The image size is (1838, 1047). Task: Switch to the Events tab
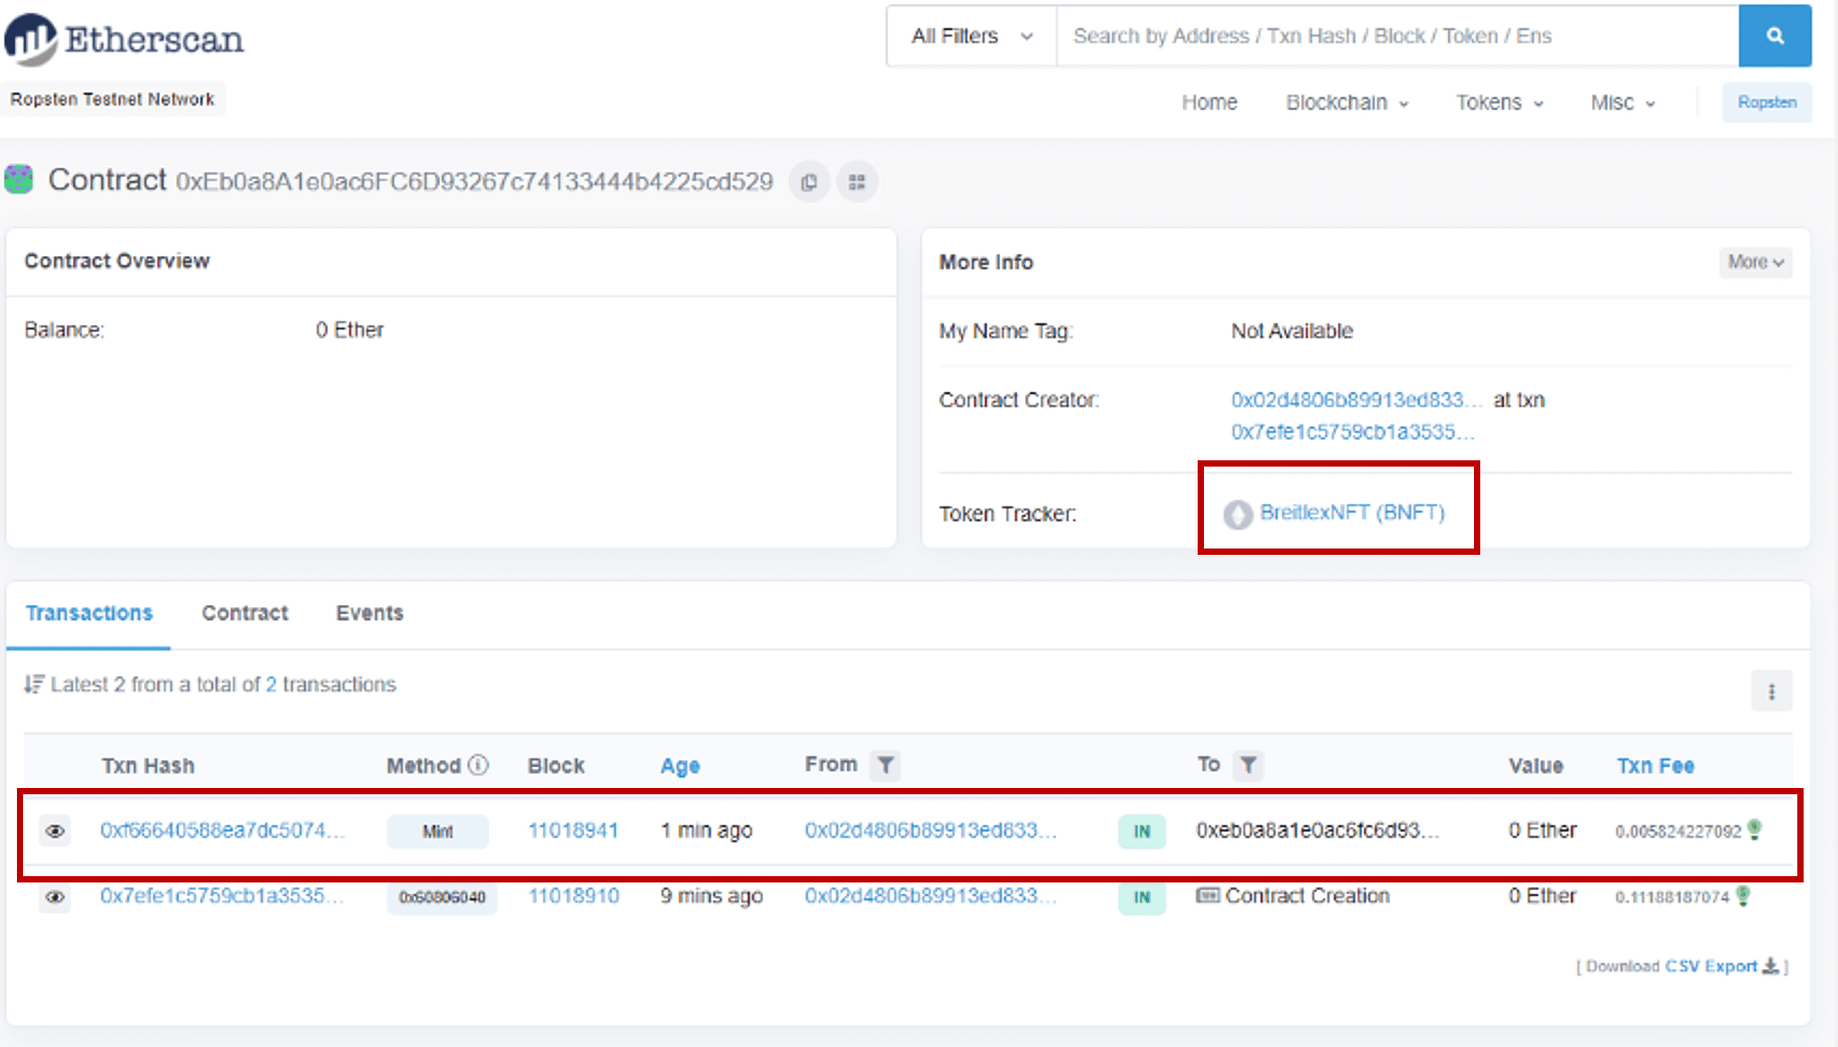coord(369,613)
